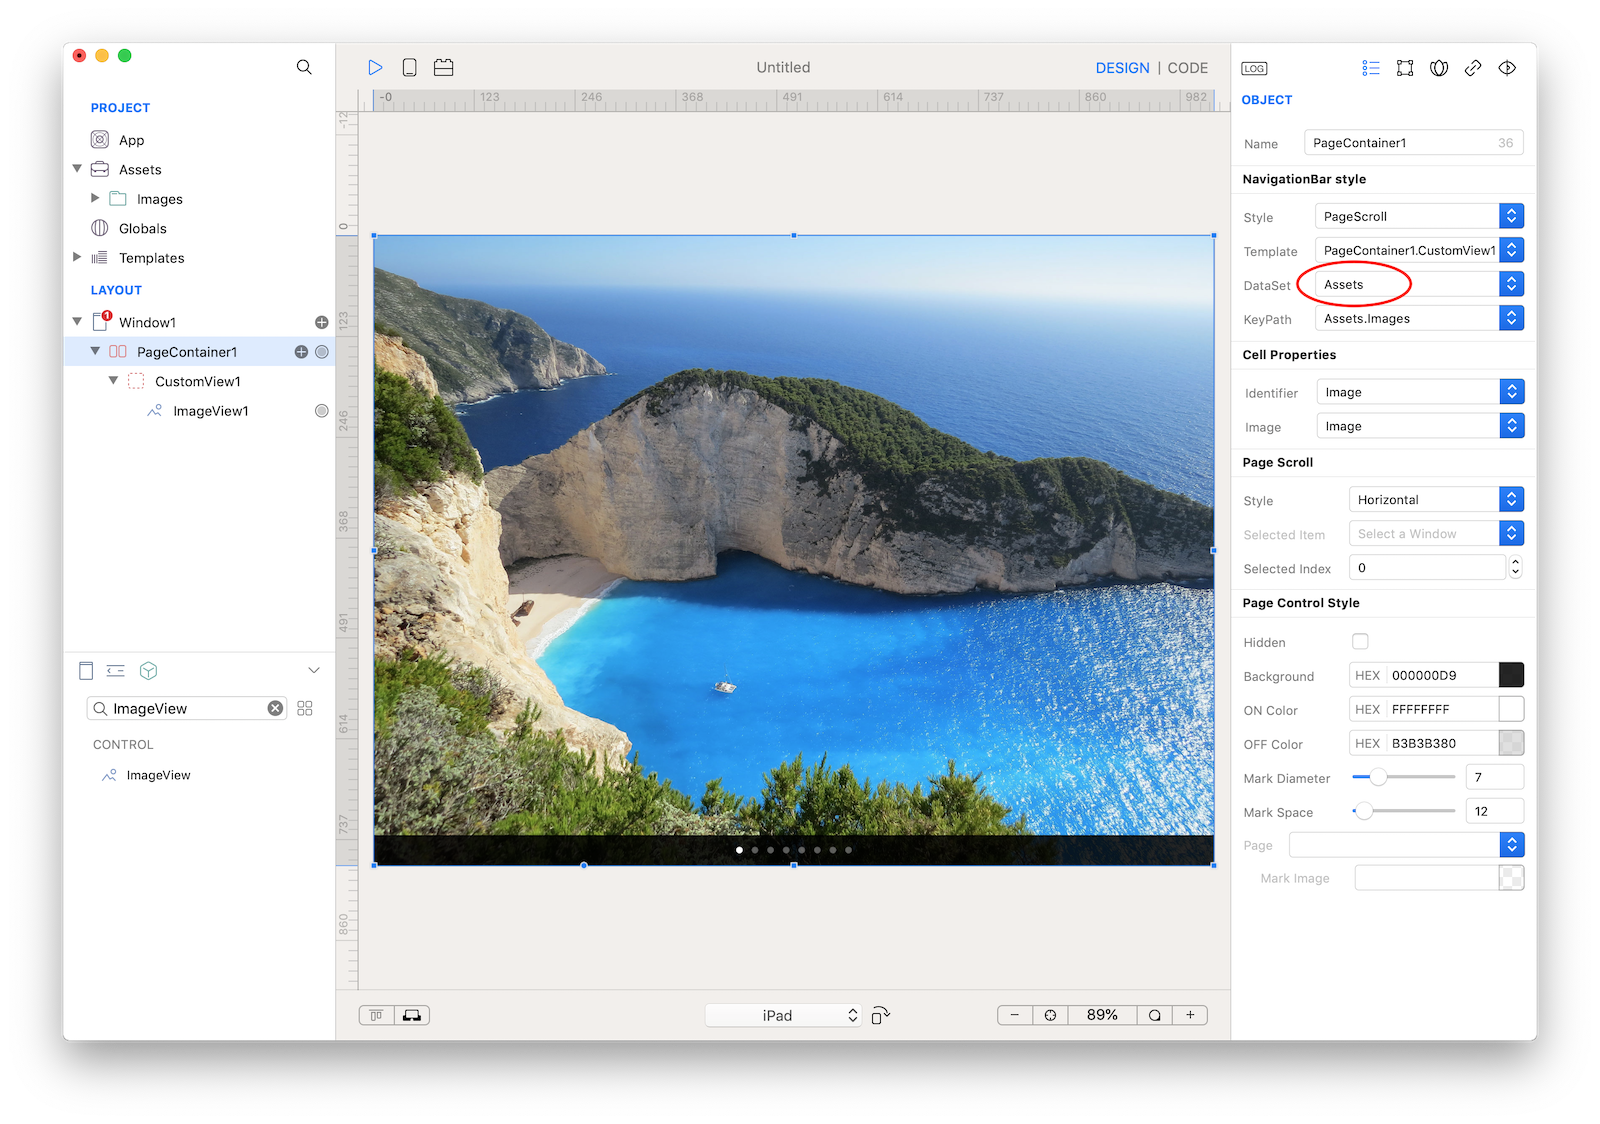Select the geometry frame inspector icon

coord(1405,68)
